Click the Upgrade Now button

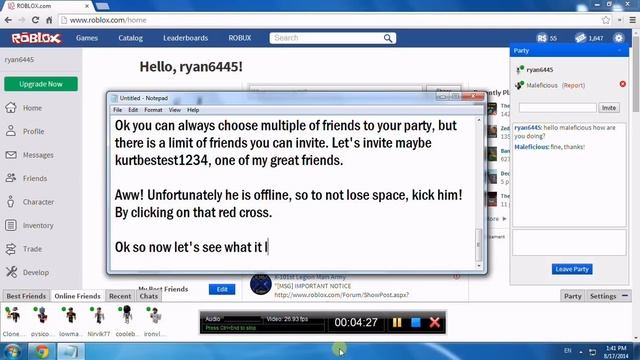point(41,84)
